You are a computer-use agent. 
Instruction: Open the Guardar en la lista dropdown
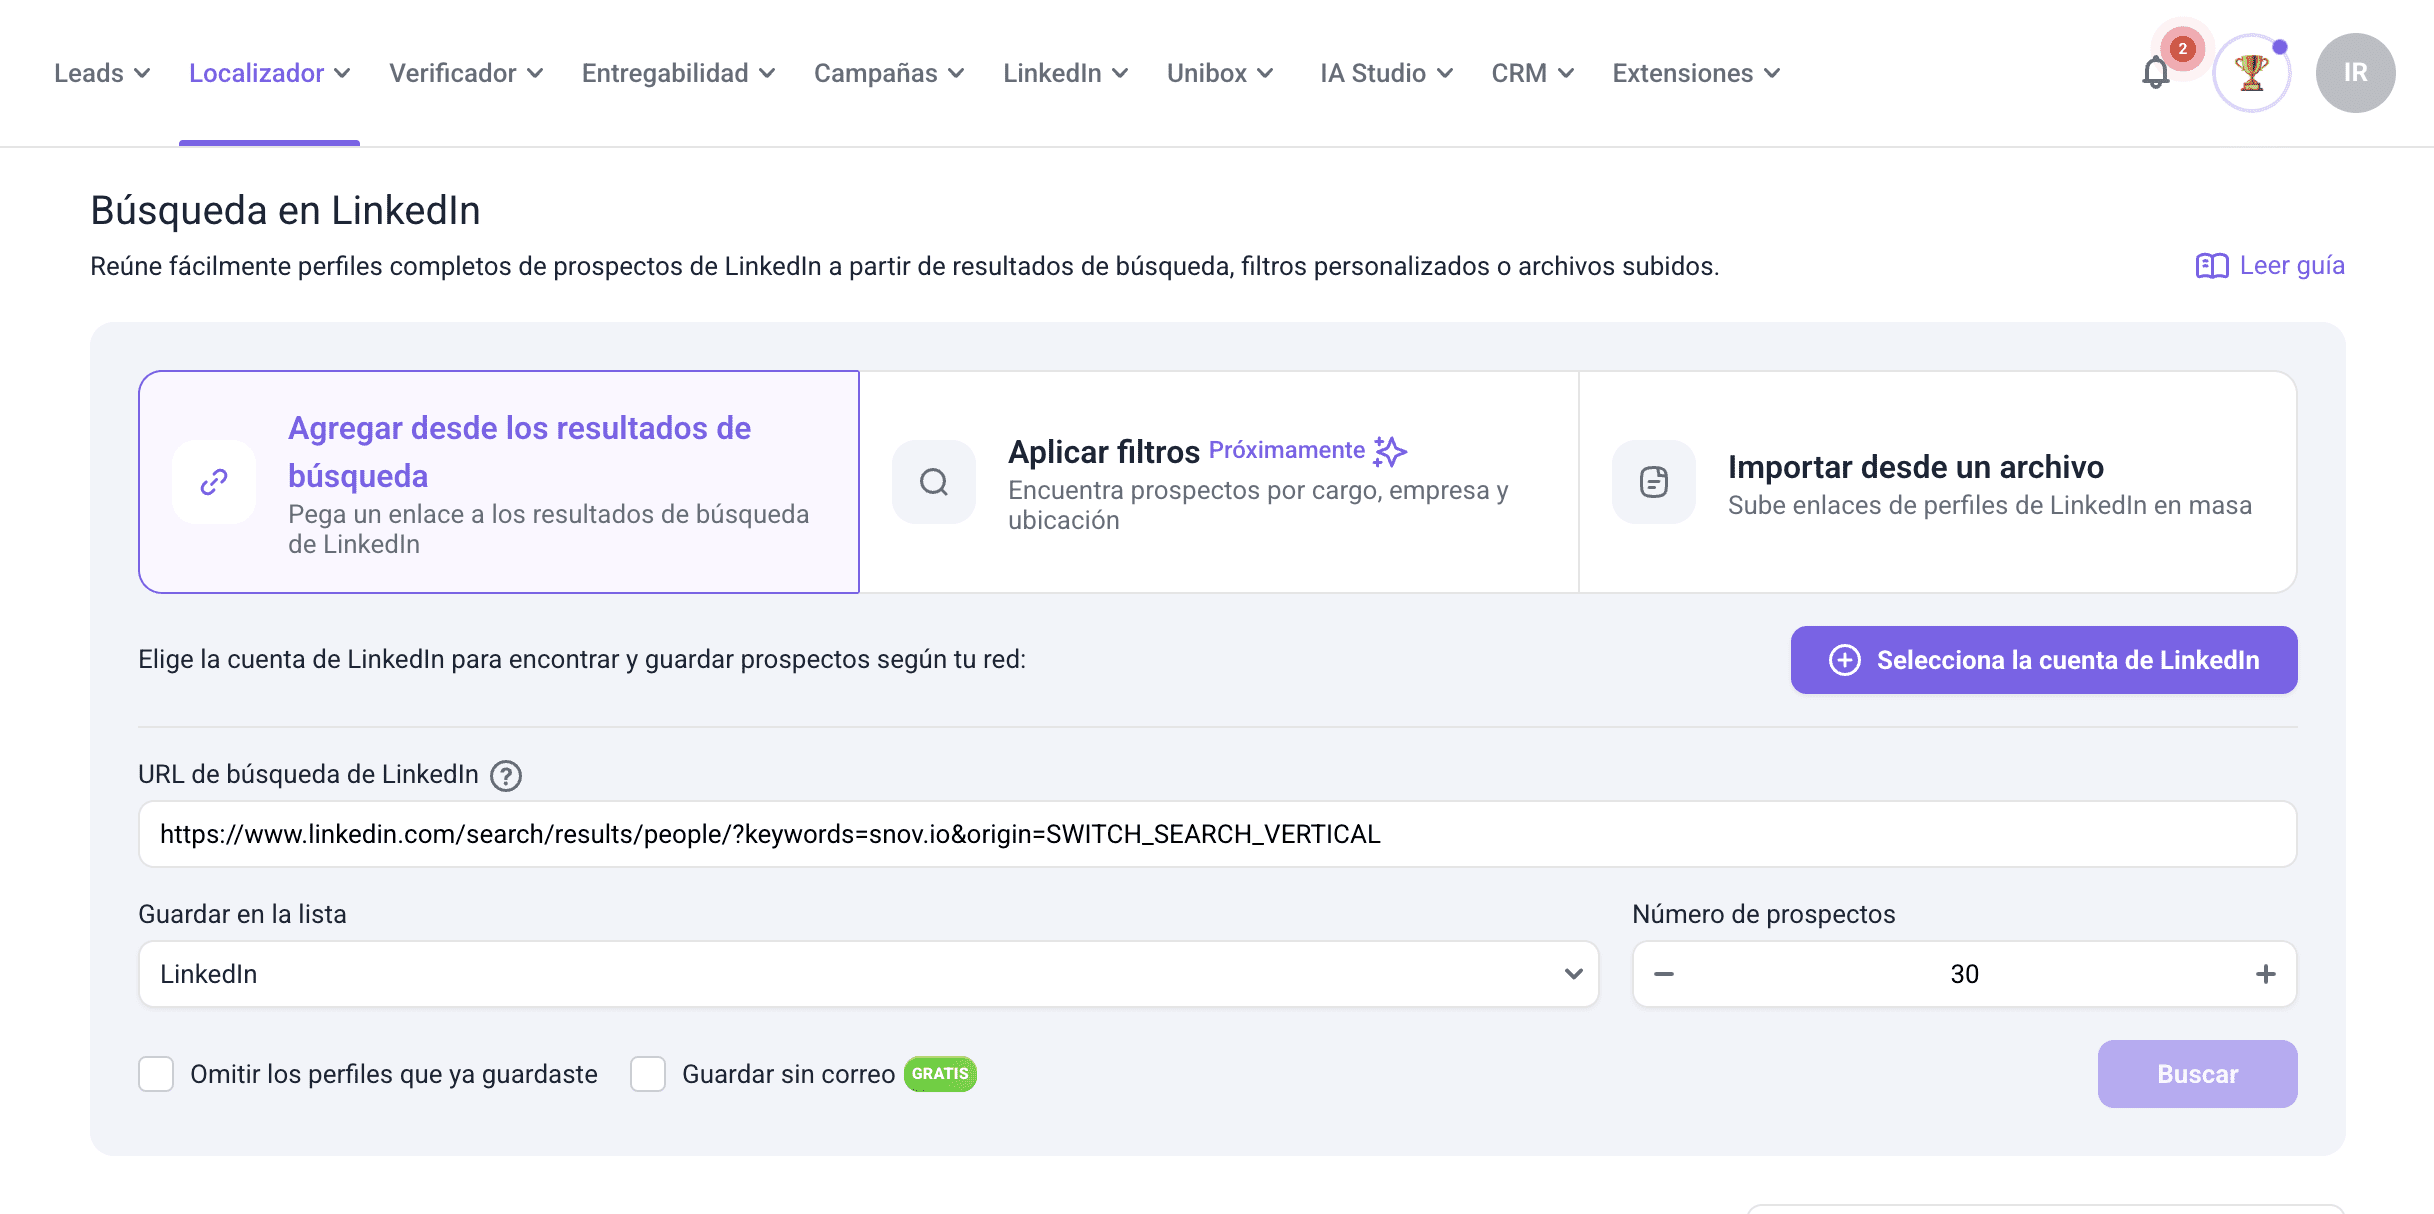[868, 974]
